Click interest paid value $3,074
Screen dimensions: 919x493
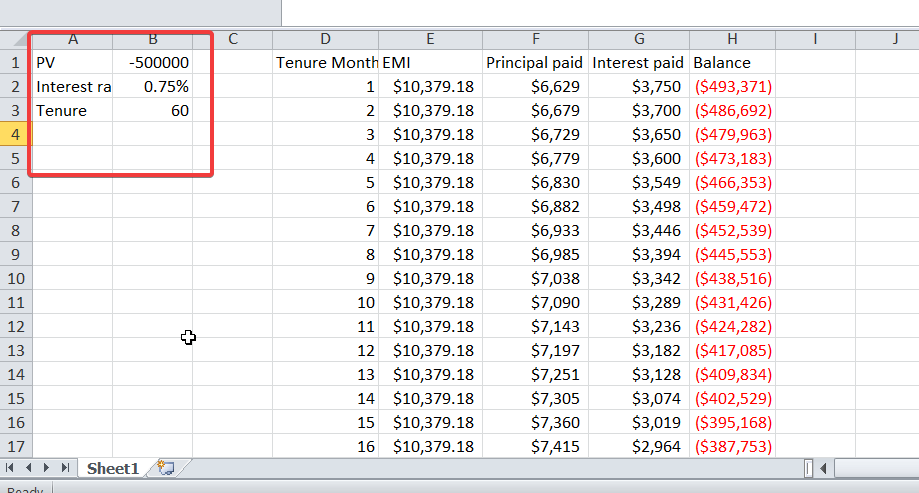pyautogui.click(x=639, y=399)
